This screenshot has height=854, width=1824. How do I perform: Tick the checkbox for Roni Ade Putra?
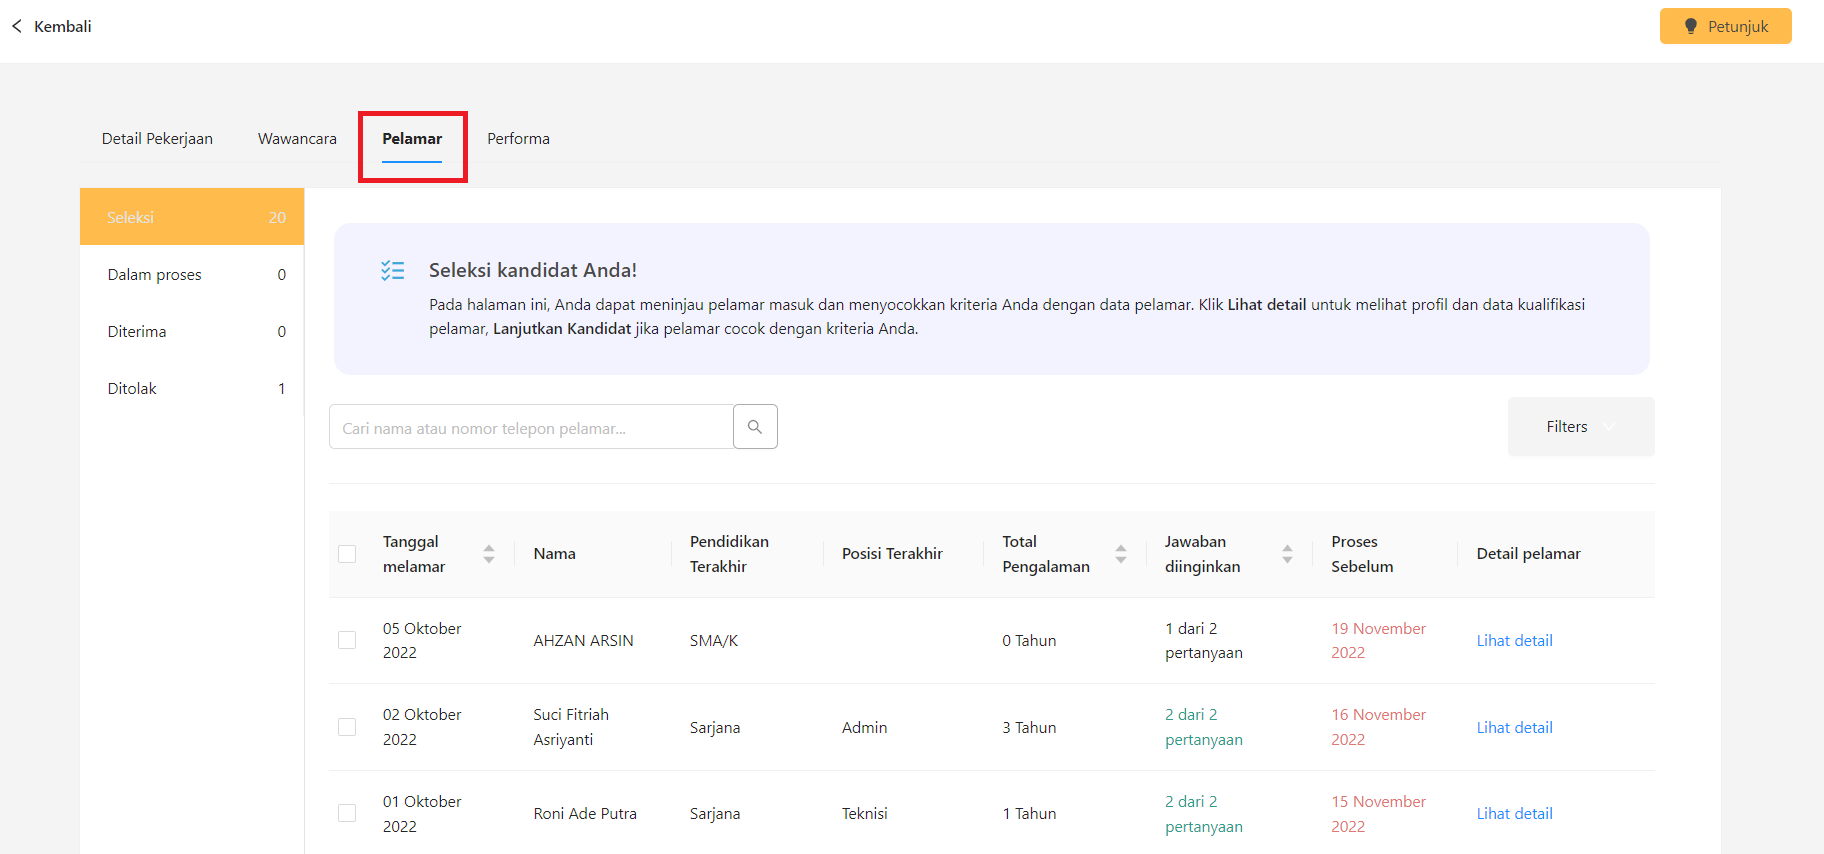pos(347,813)
